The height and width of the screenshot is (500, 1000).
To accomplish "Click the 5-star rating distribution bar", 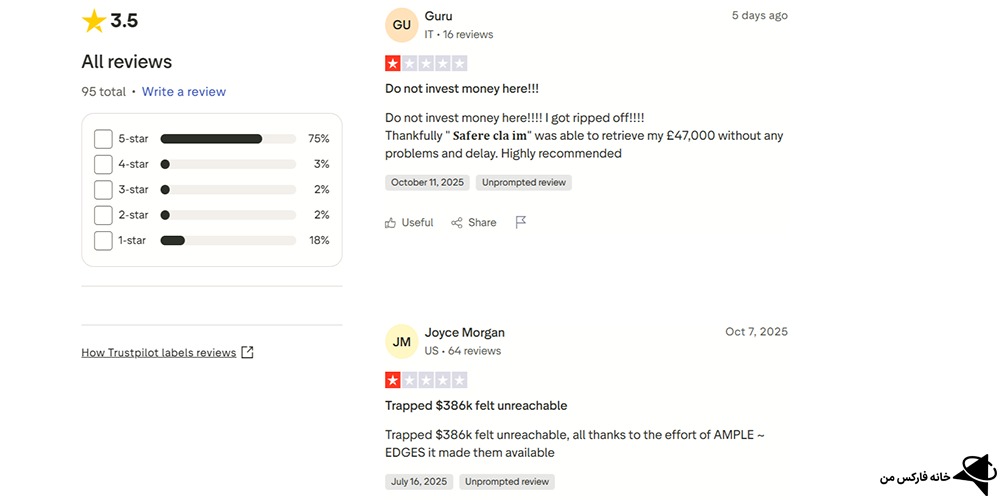I will pyautogui.click(x=228, y=139).
